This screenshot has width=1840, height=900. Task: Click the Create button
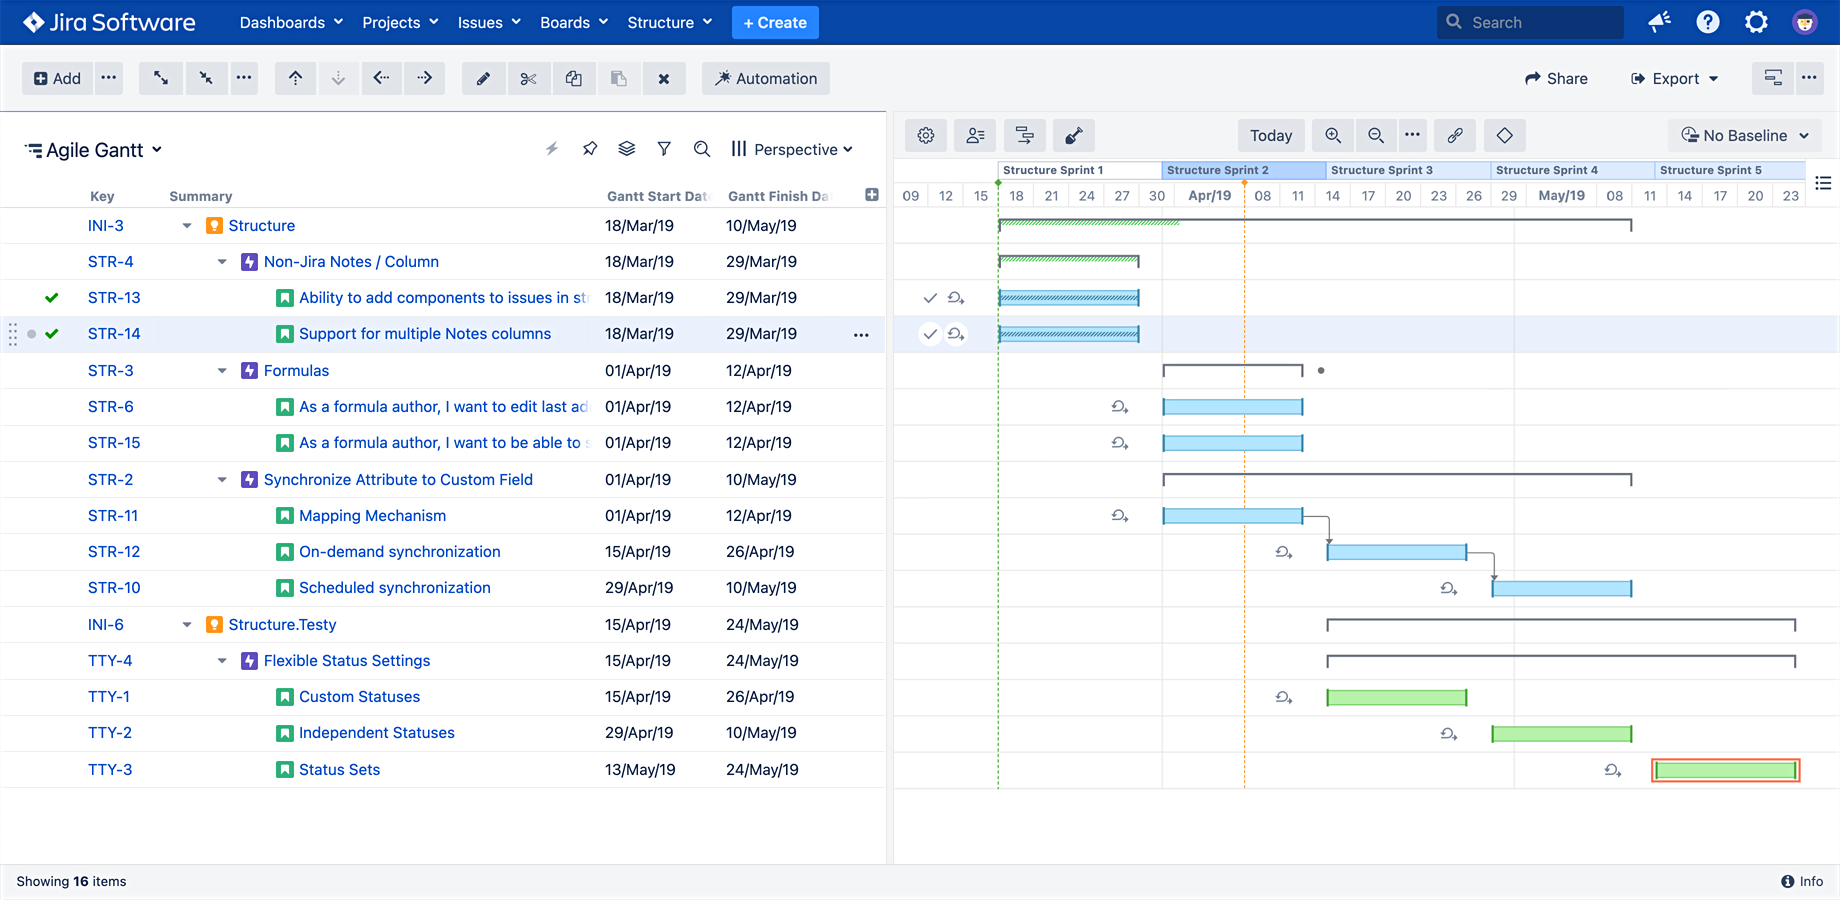pos(775,22)
